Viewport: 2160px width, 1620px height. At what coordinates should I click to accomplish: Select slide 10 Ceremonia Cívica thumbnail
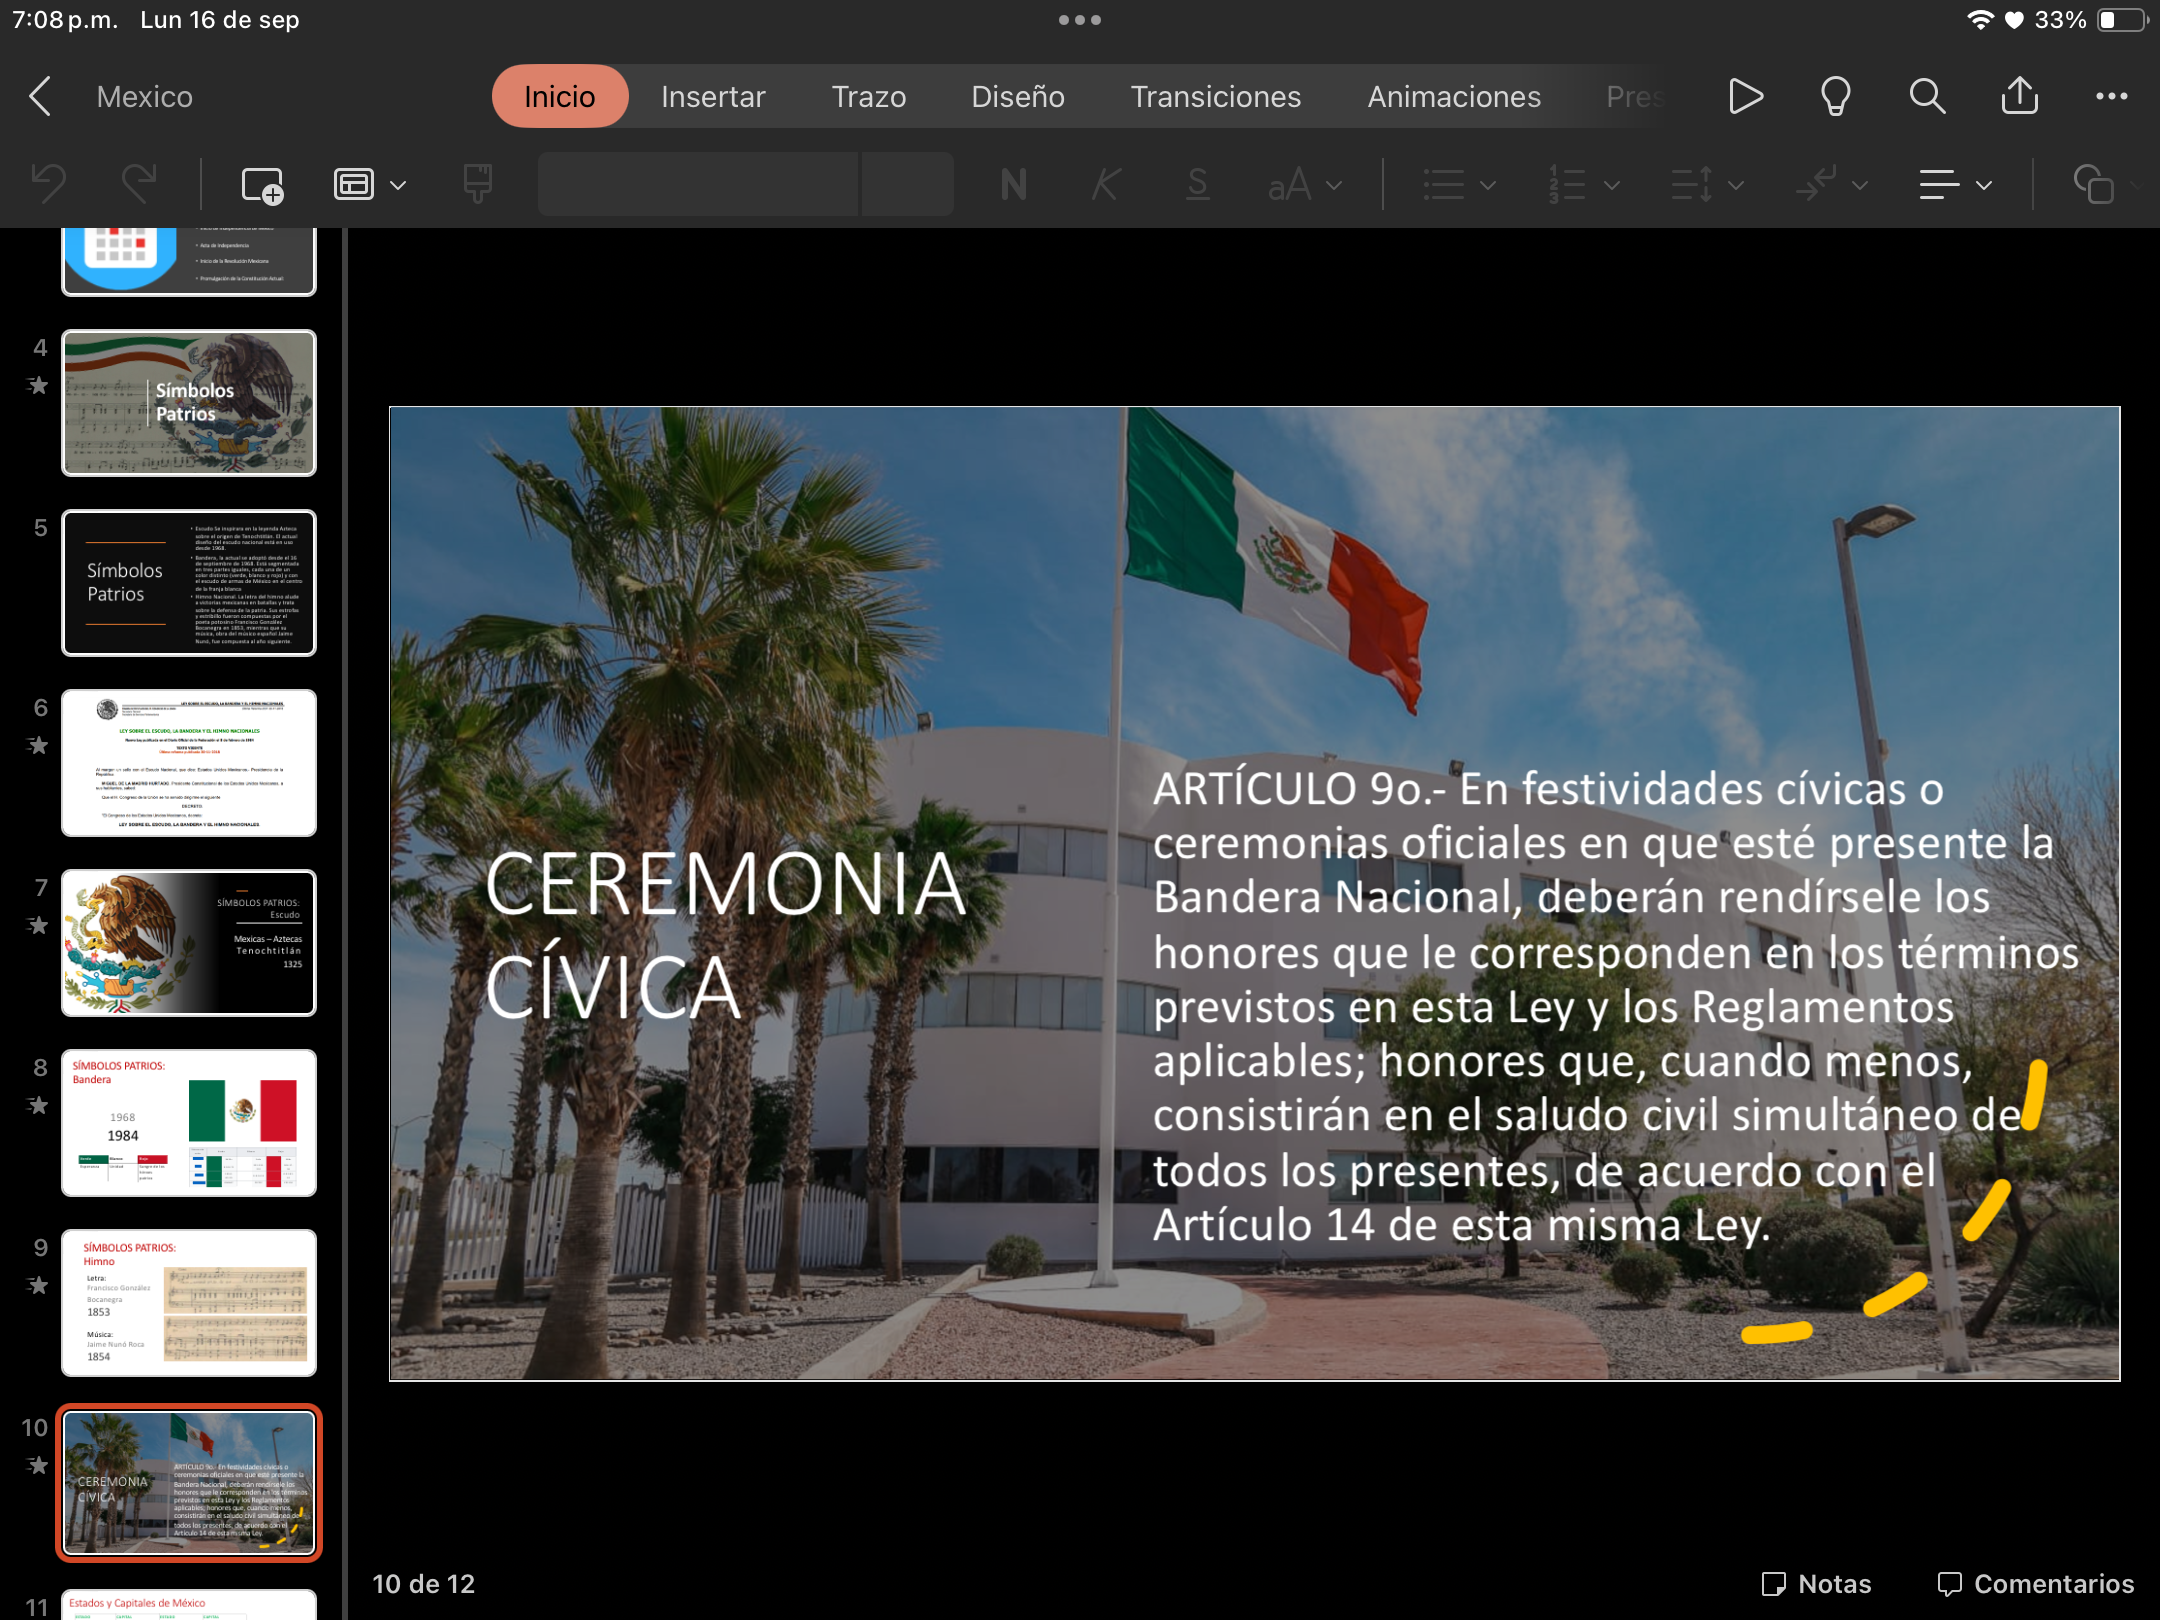click(189, 1483)
